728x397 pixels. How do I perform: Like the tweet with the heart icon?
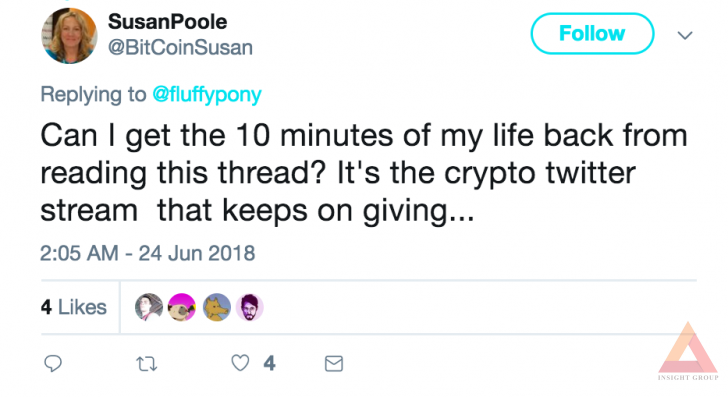click(240, 363)
